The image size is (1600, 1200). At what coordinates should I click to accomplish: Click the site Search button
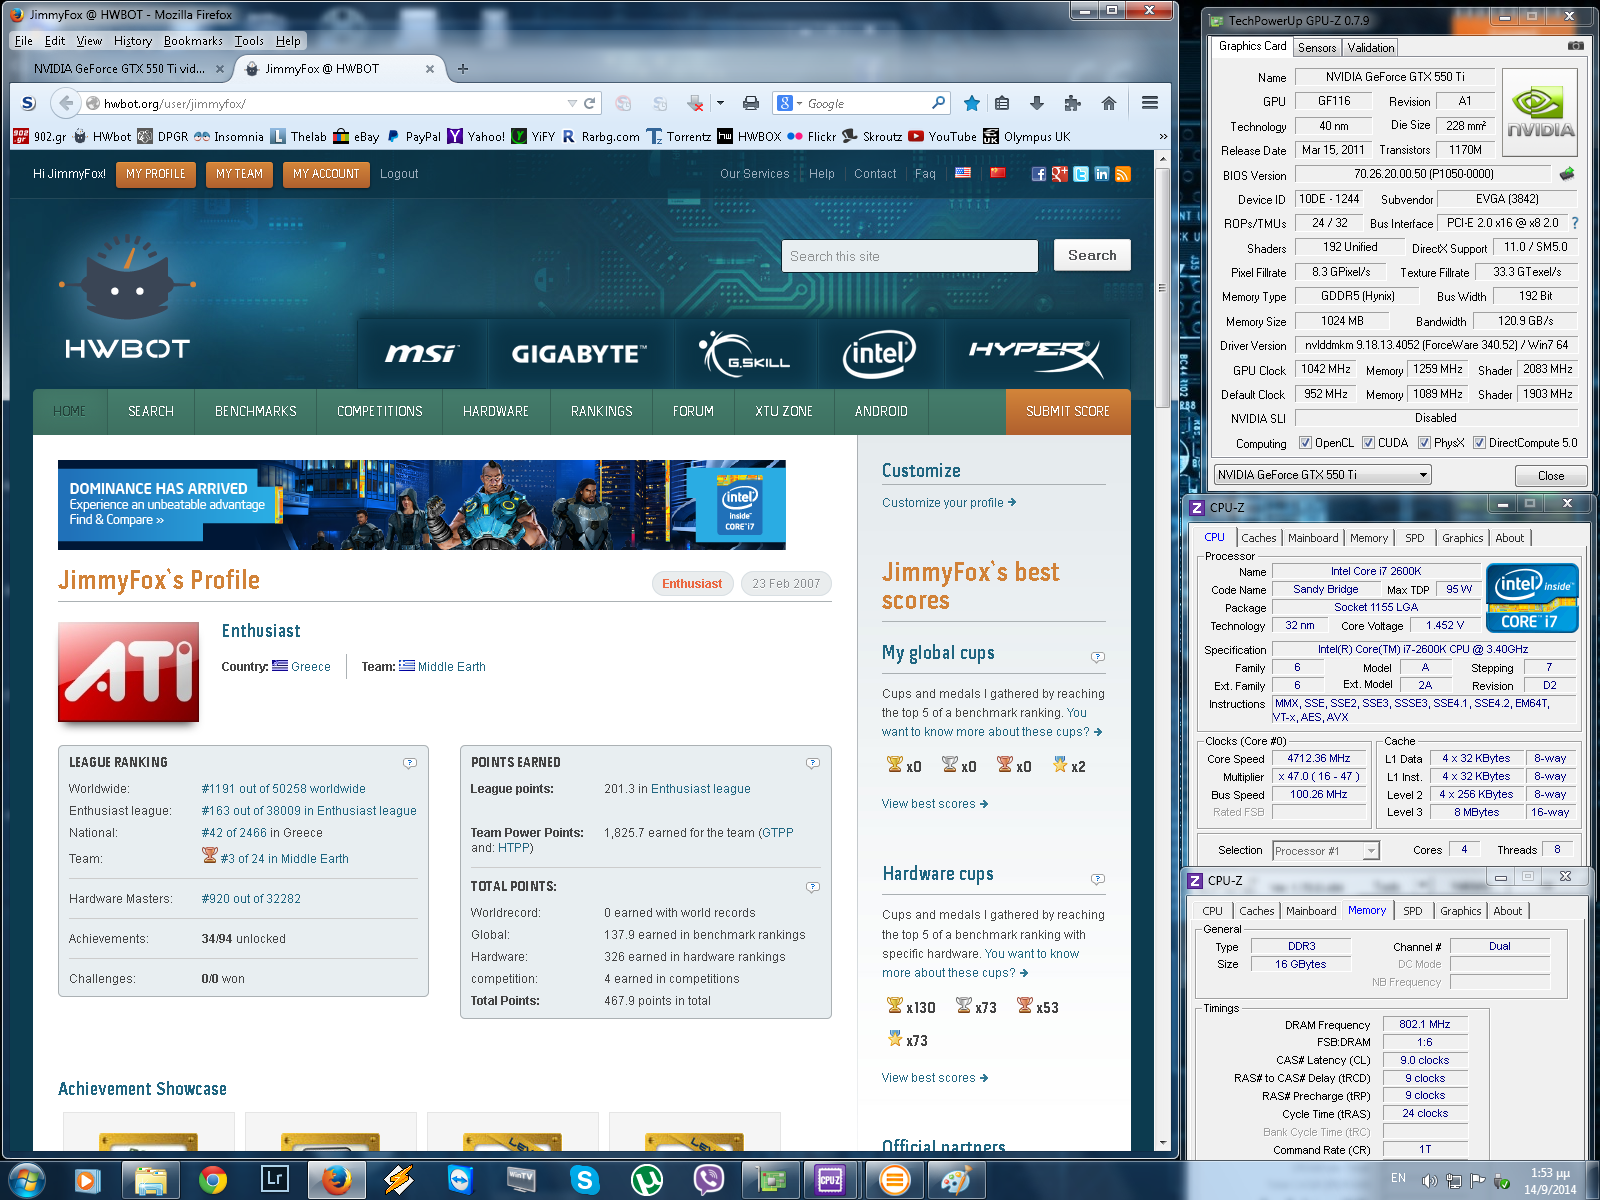[1092, 255]
